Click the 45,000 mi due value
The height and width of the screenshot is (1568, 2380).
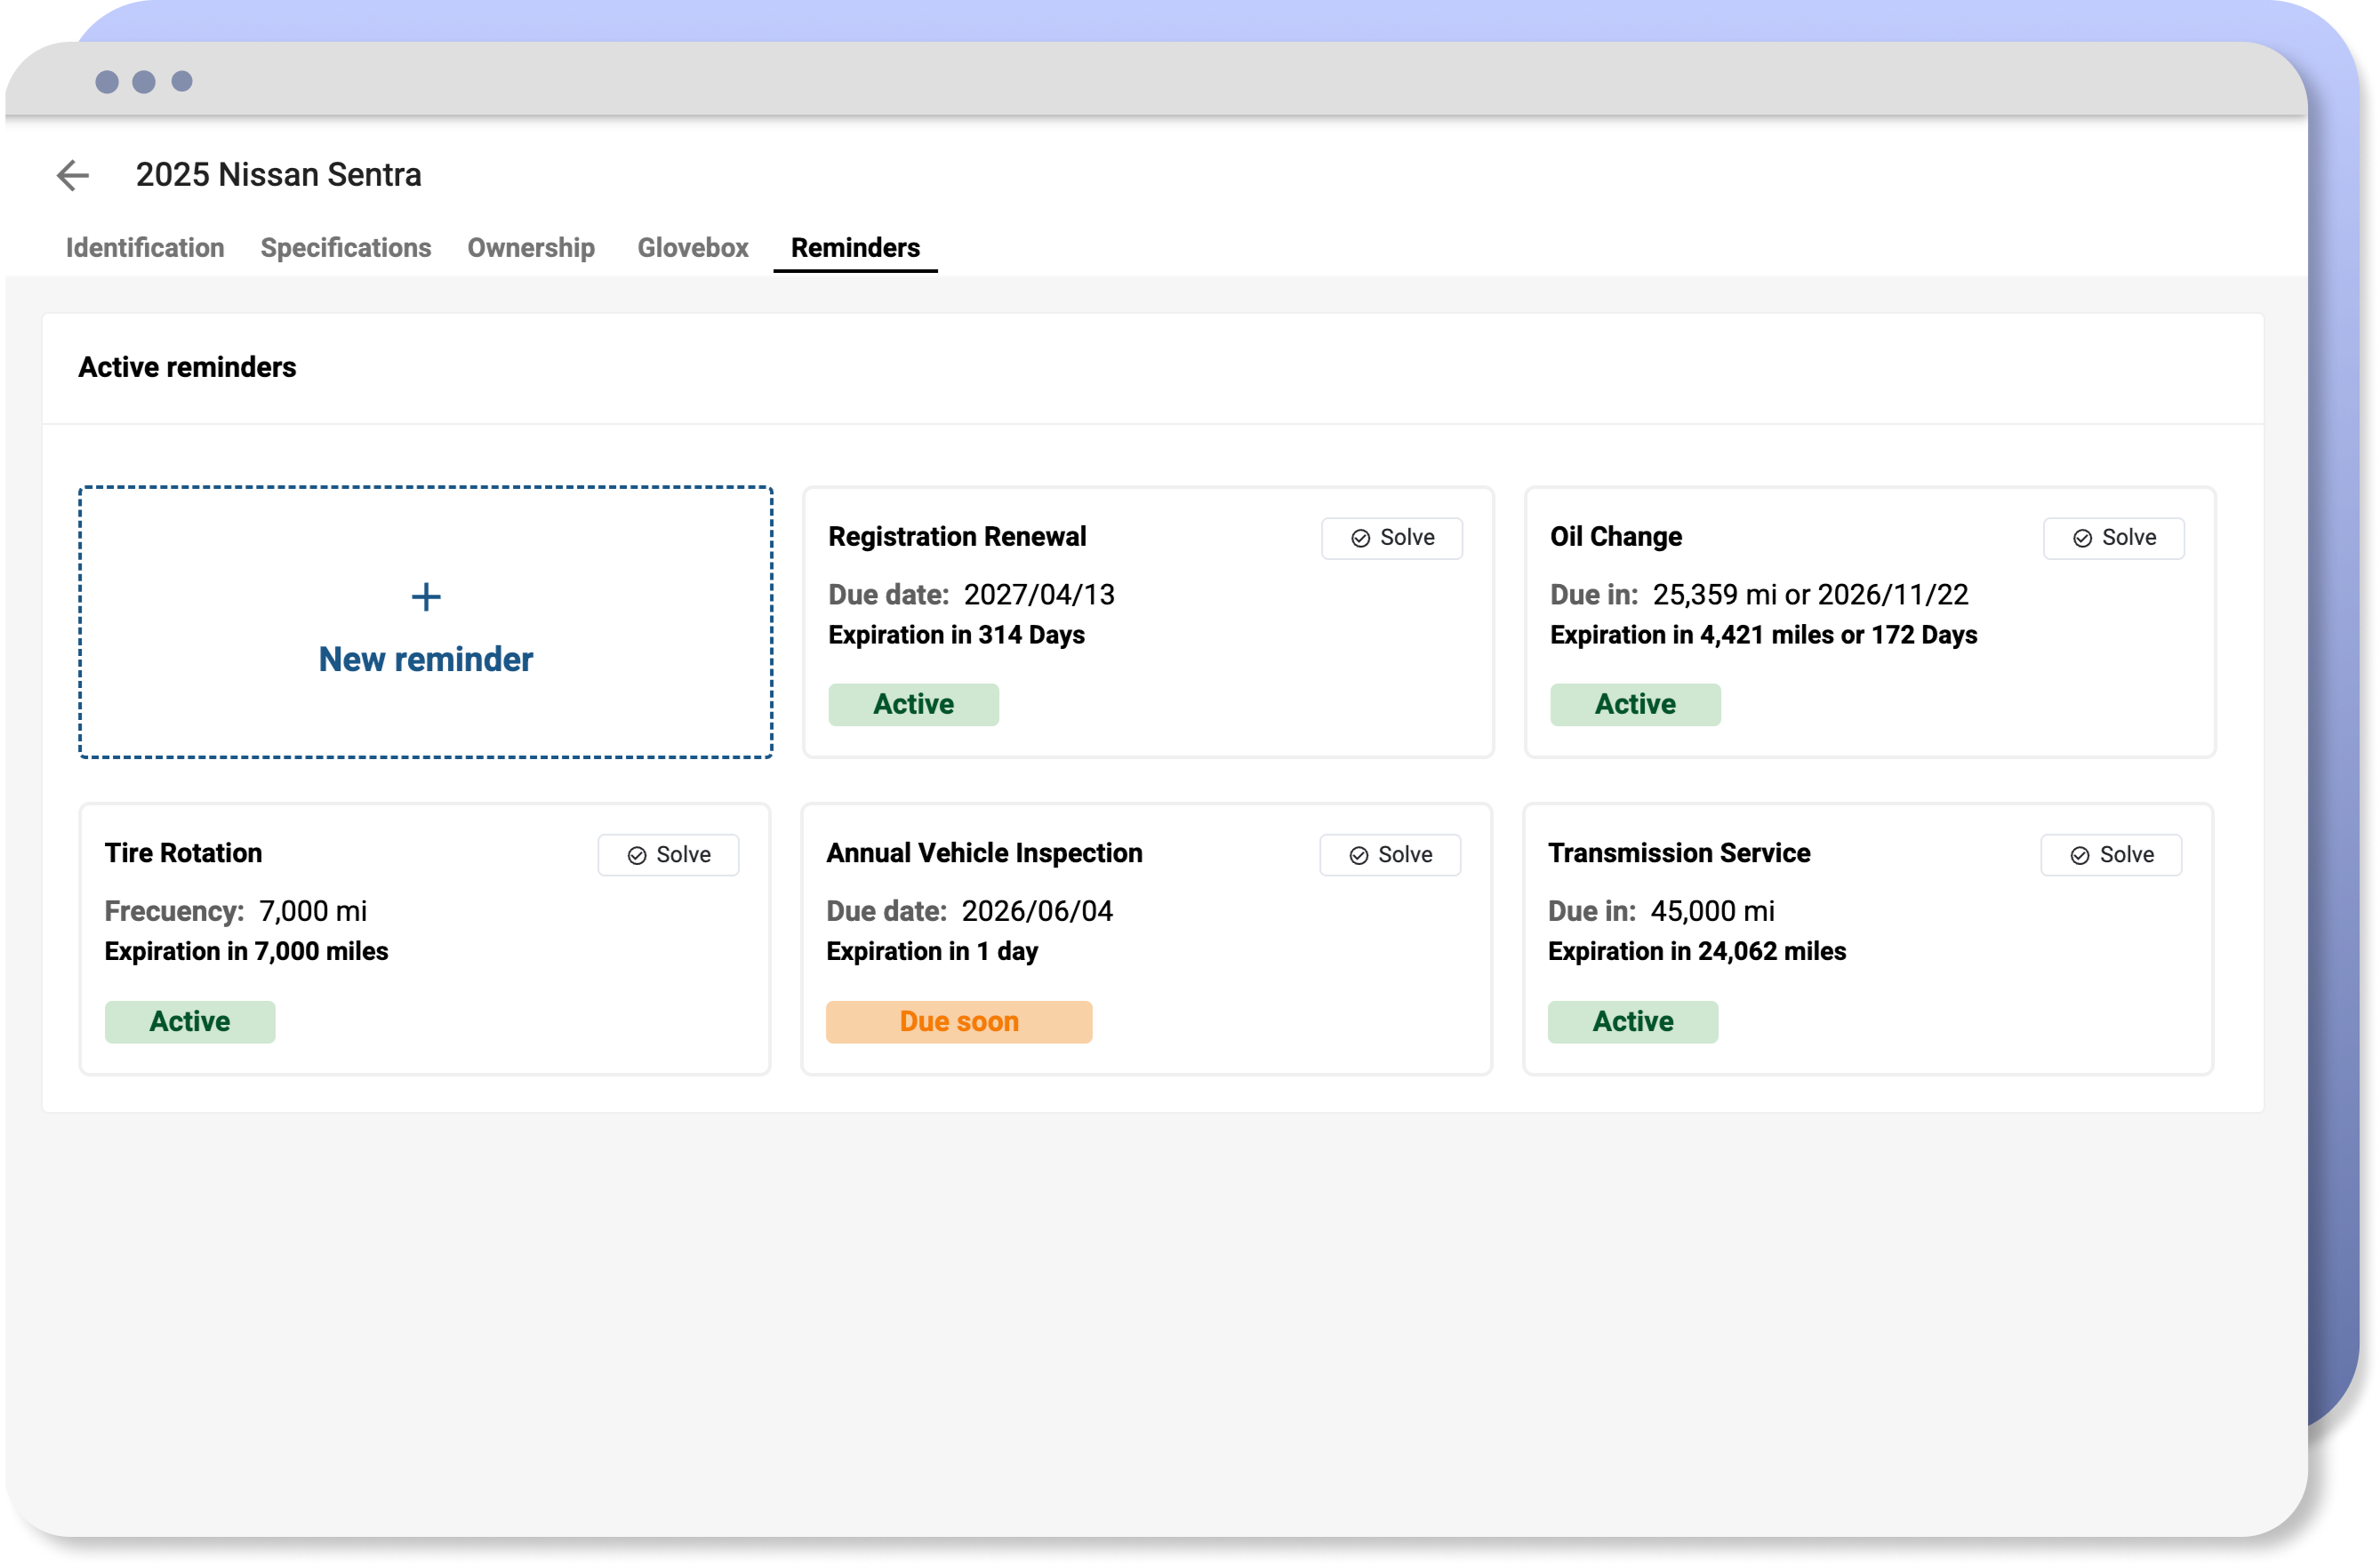tap(1712, 911)
